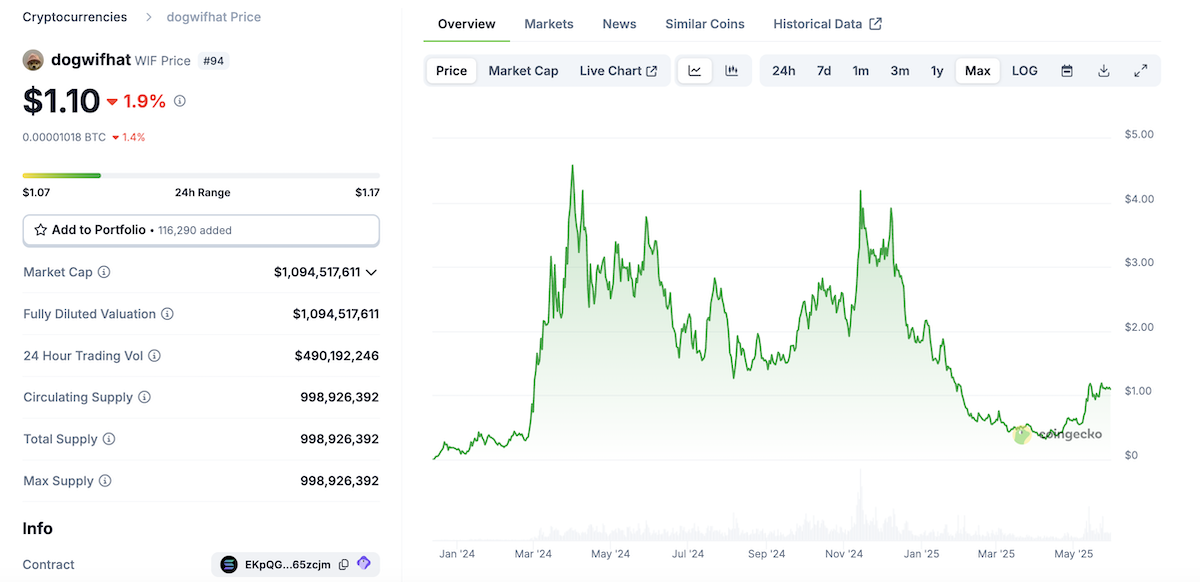Click the Nov '24 x-axis label
The height and width of the screenshot is (582, 1200).
(x=844, y=553)
